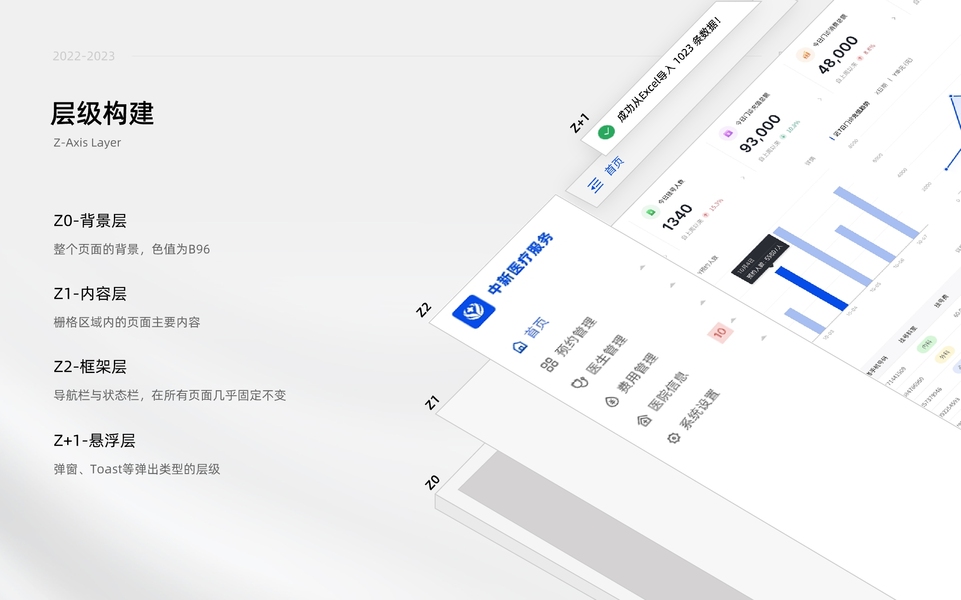
Task: Click the orange icon on the 48,000 card
Action: point(805,55)
